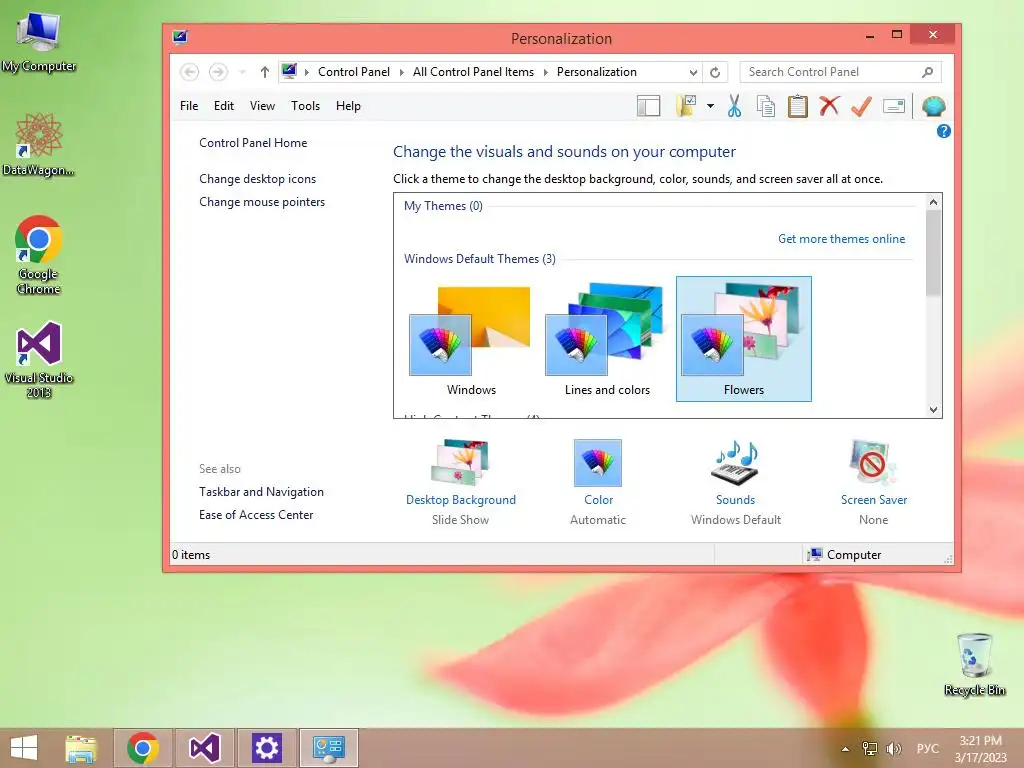
Task: Select the Lines and colors theme
Action: [607, 340]
